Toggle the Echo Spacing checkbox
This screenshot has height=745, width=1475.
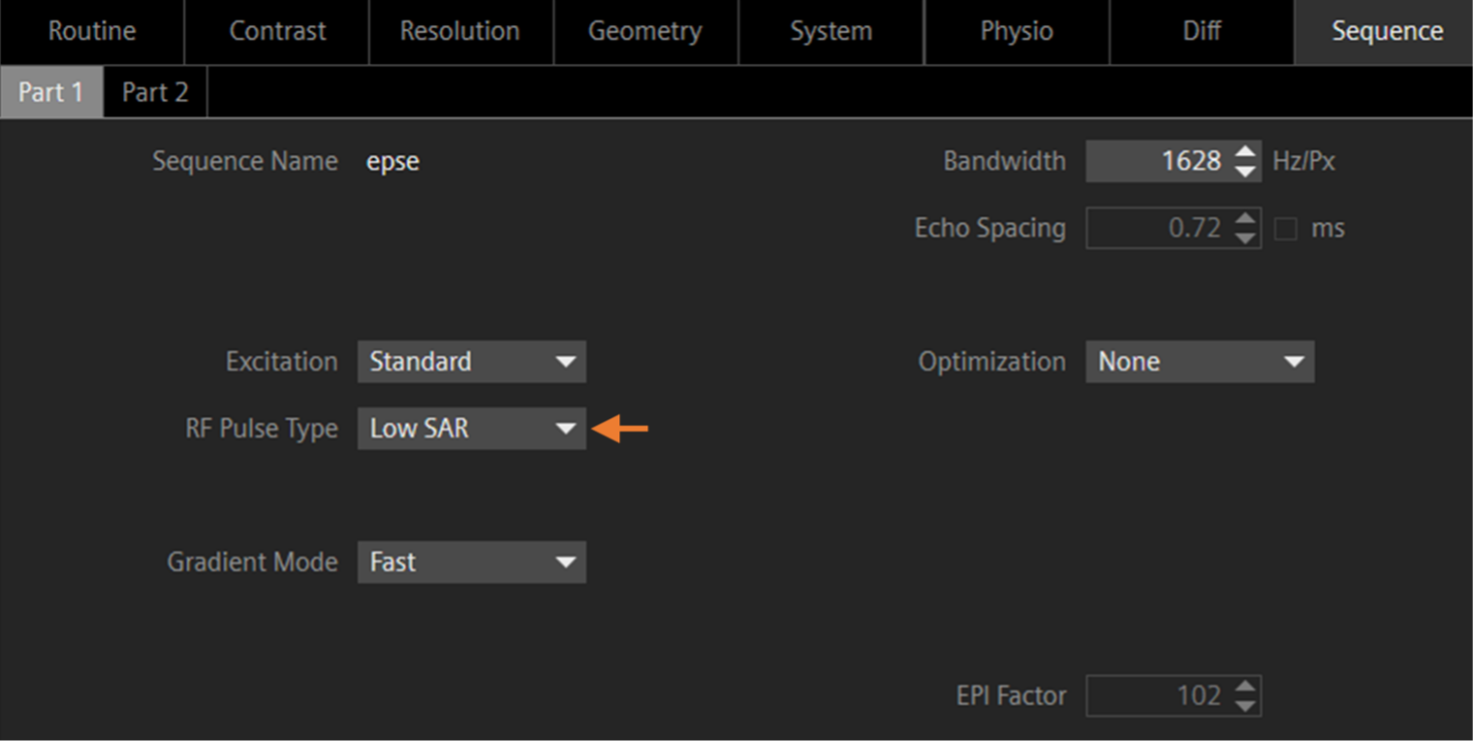click(1286, 229)
